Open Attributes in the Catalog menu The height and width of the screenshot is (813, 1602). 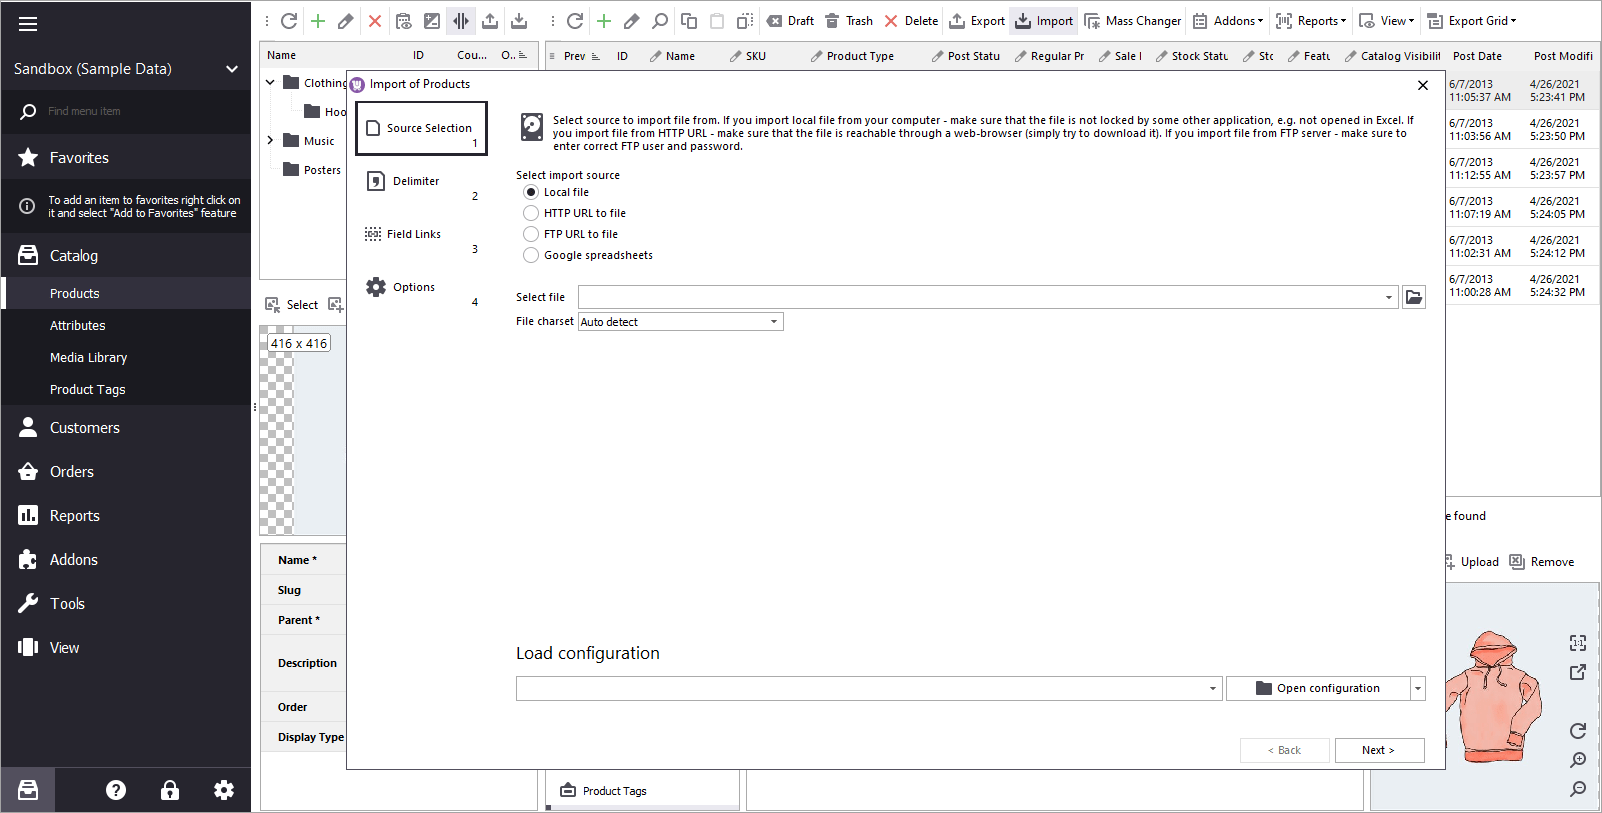coord(78,326)
